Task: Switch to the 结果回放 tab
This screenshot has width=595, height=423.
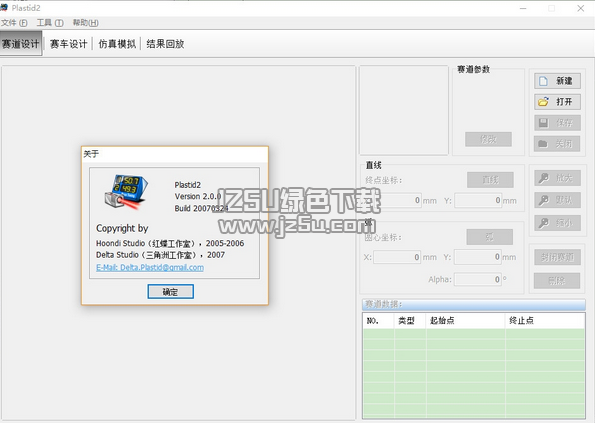Action: [165, 44]
